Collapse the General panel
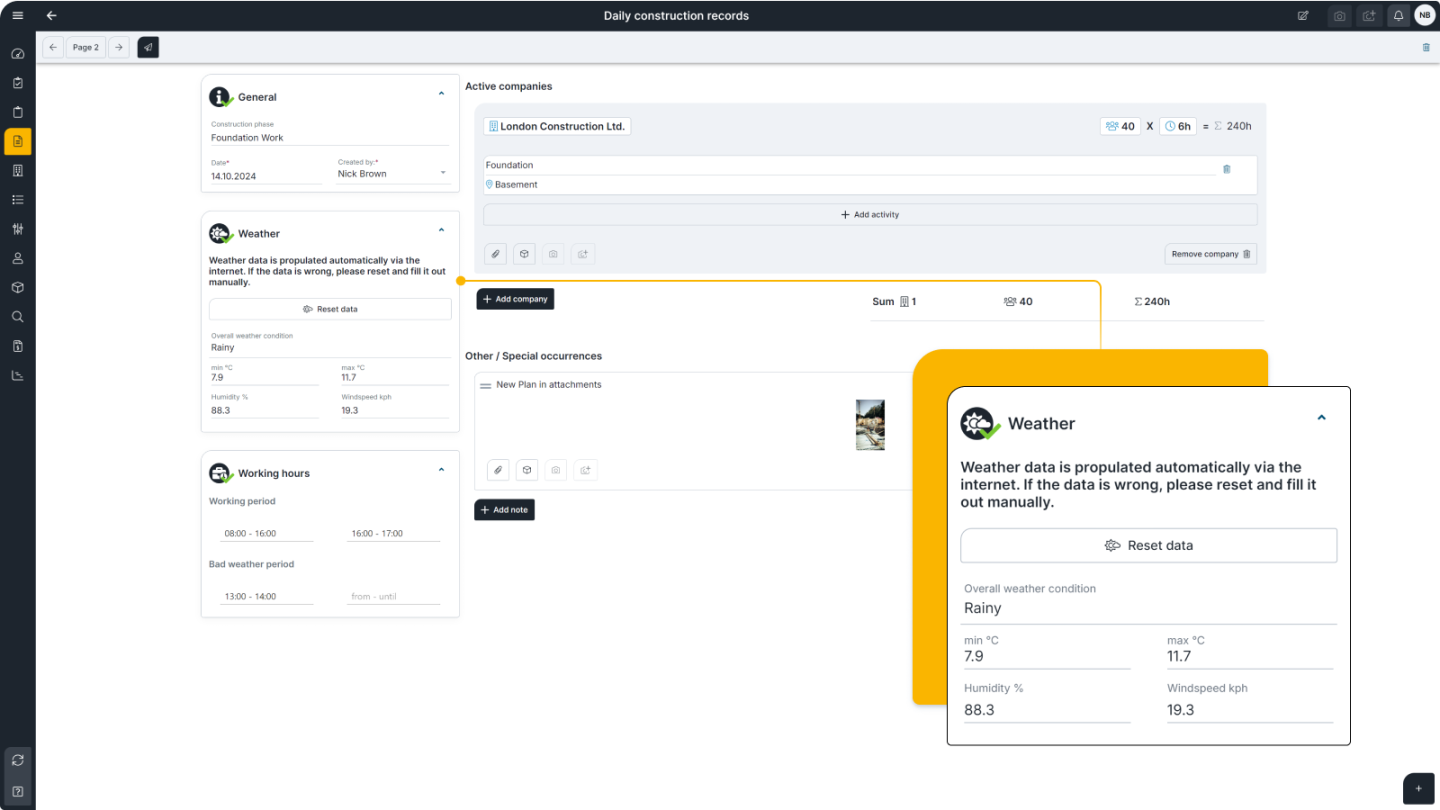The width and height of the screenshot is (1440, 810). click(441, 92)
